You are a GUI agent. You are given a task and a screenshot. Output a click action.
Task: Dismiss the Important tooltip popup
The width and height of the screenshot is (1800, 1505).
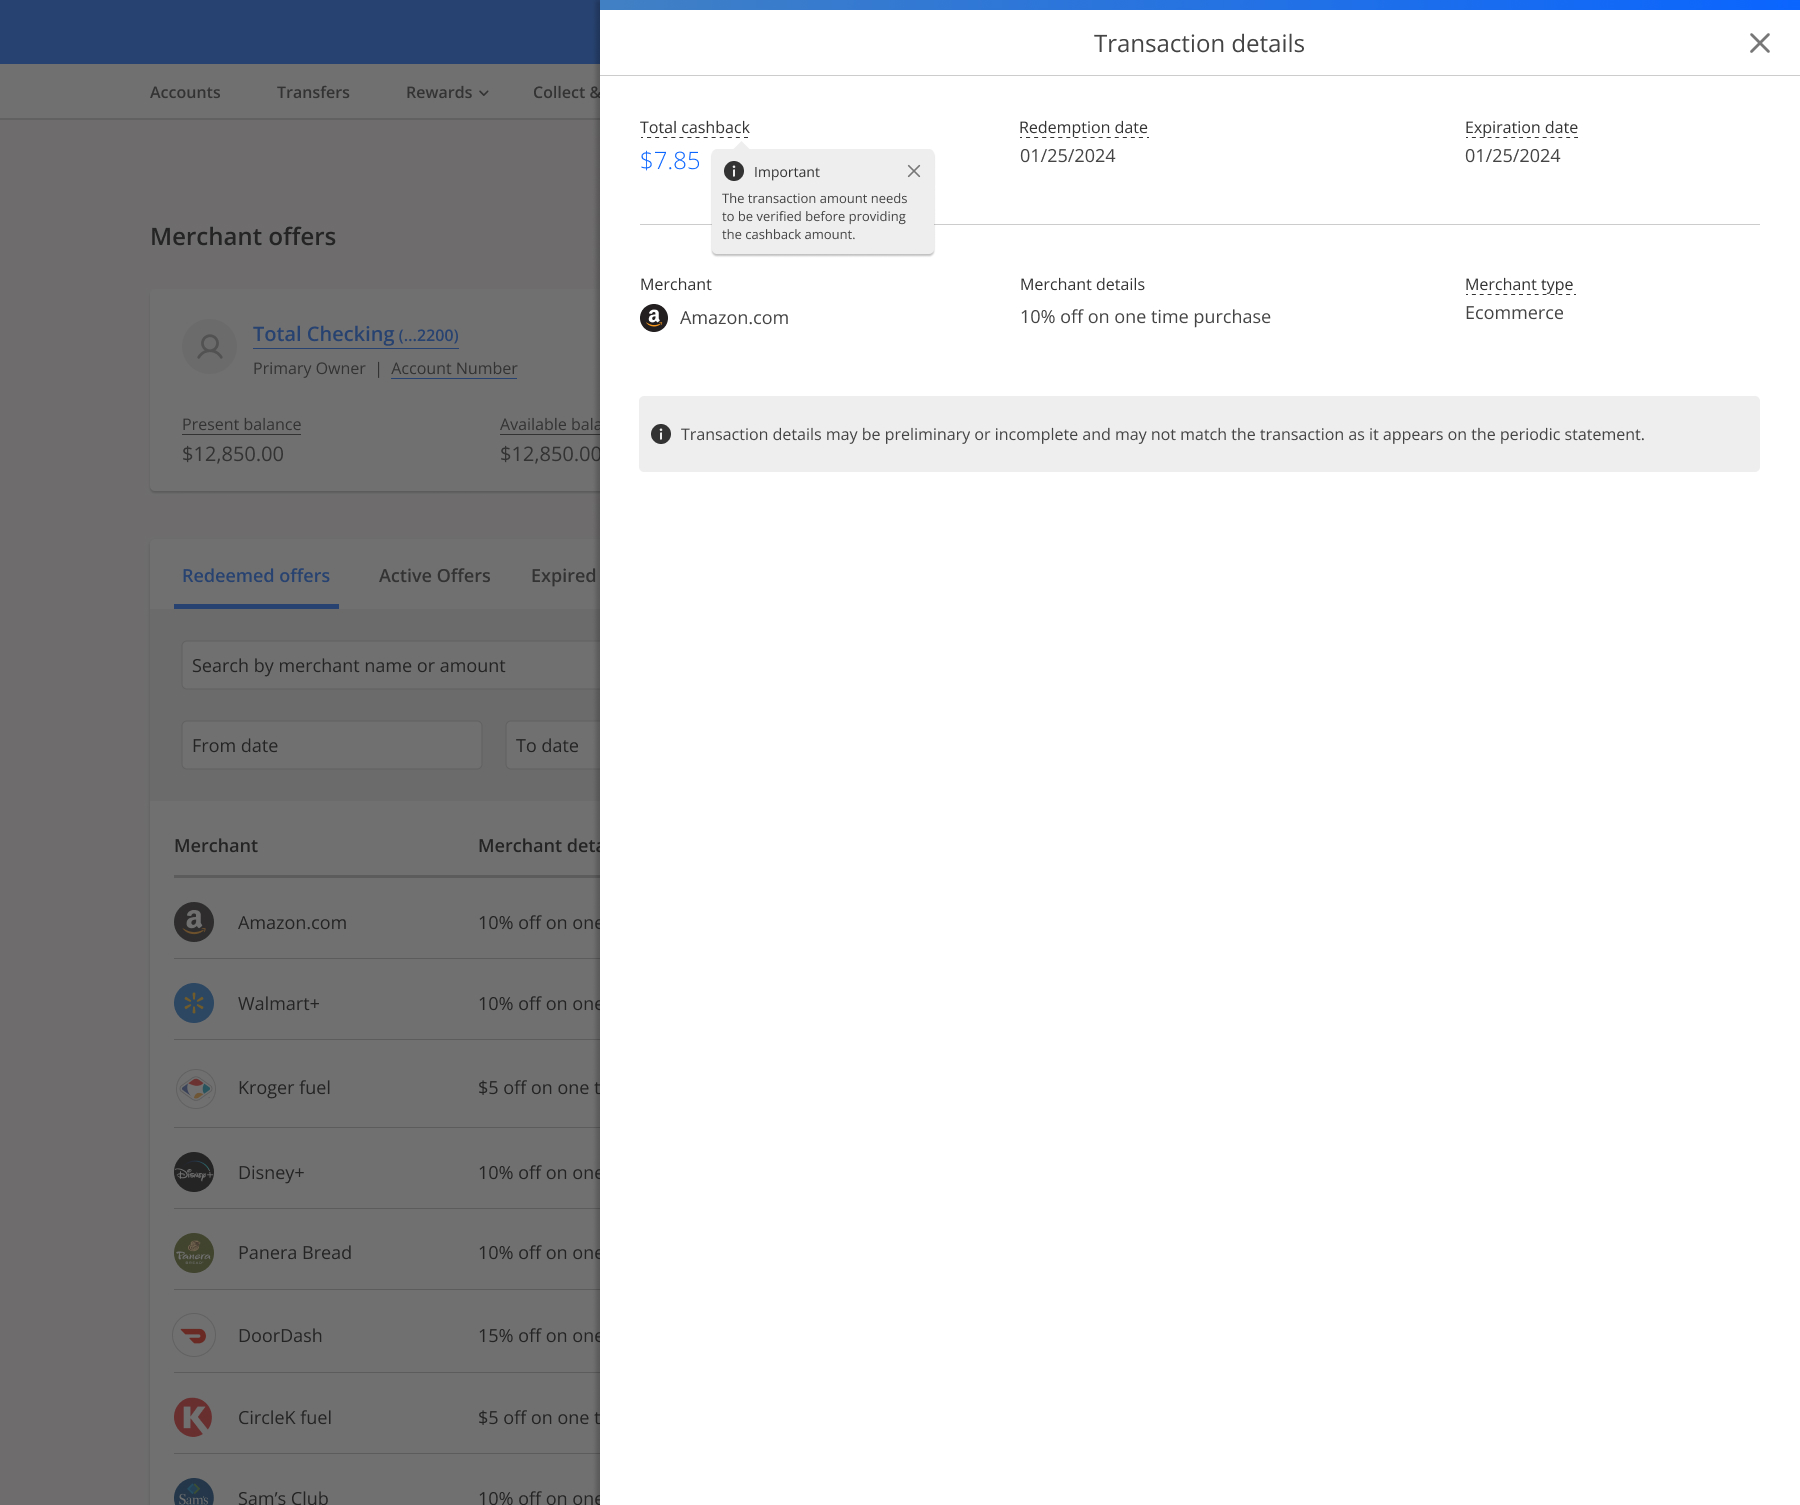tap(913, 171)
